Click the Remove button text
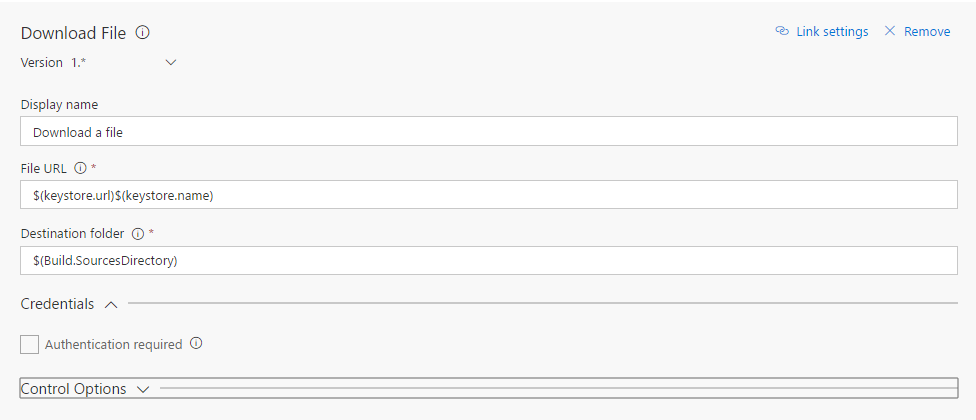Screen dimensions: 976x420 pos(927,31)
